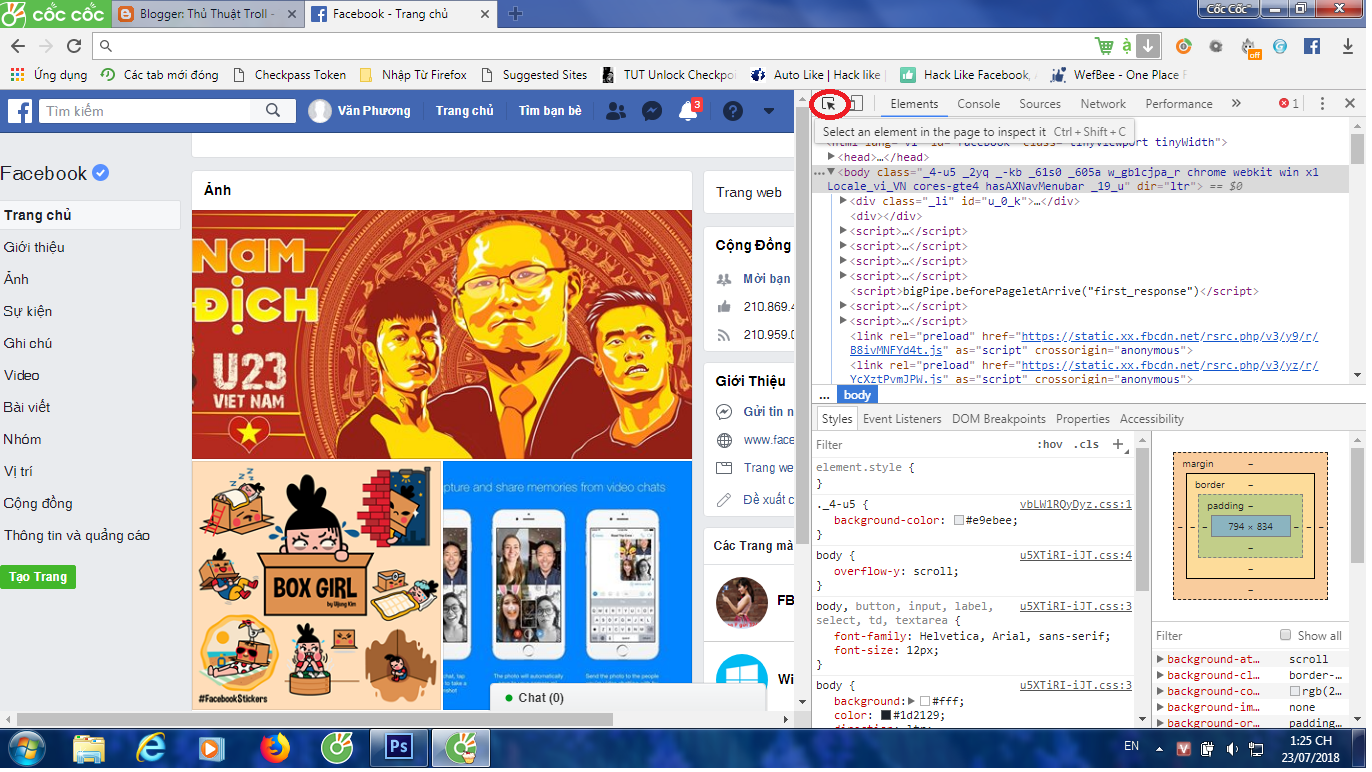Open the Accessibility pane tab

pos(1152,419)
